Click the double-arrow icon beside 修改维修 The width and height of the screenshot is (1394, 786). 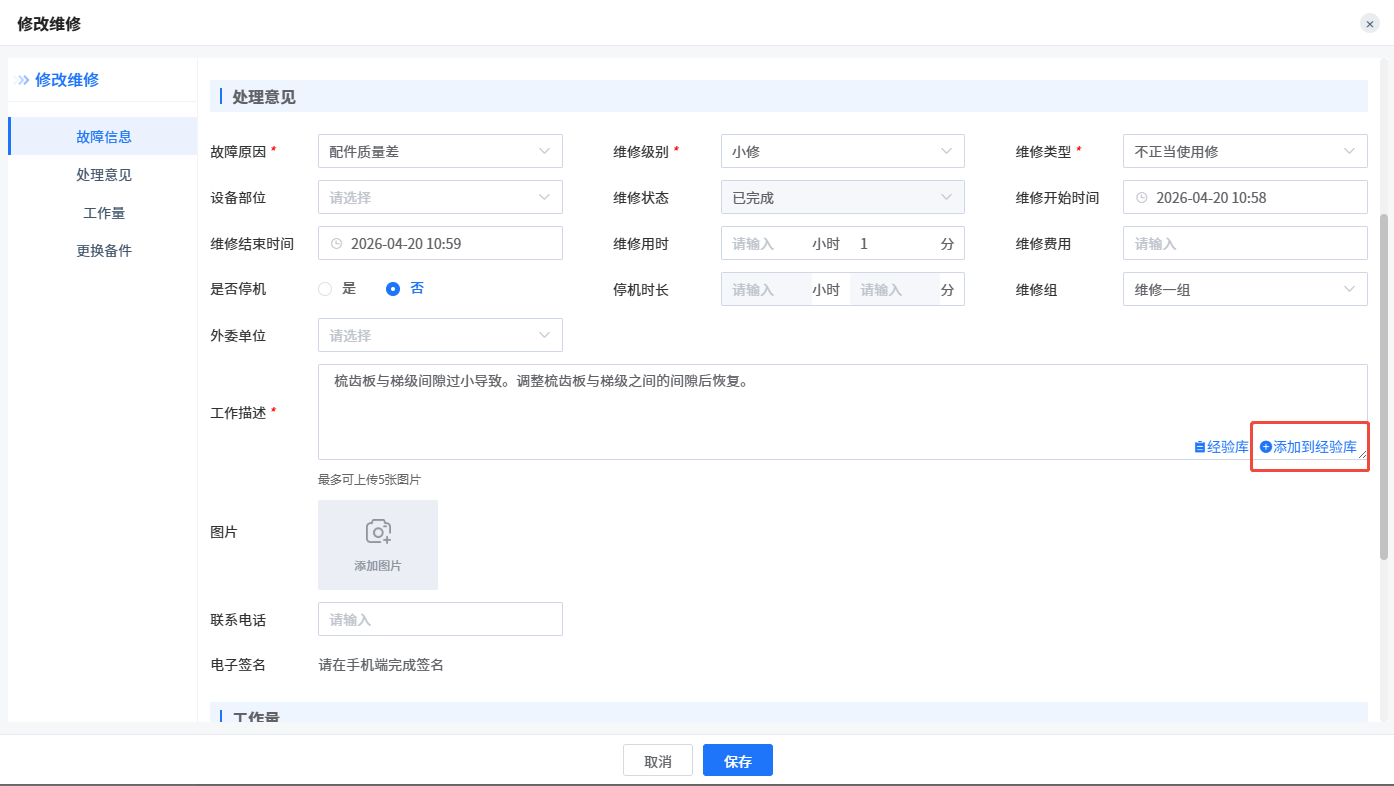pyautogui.click(x=23, y=80)
